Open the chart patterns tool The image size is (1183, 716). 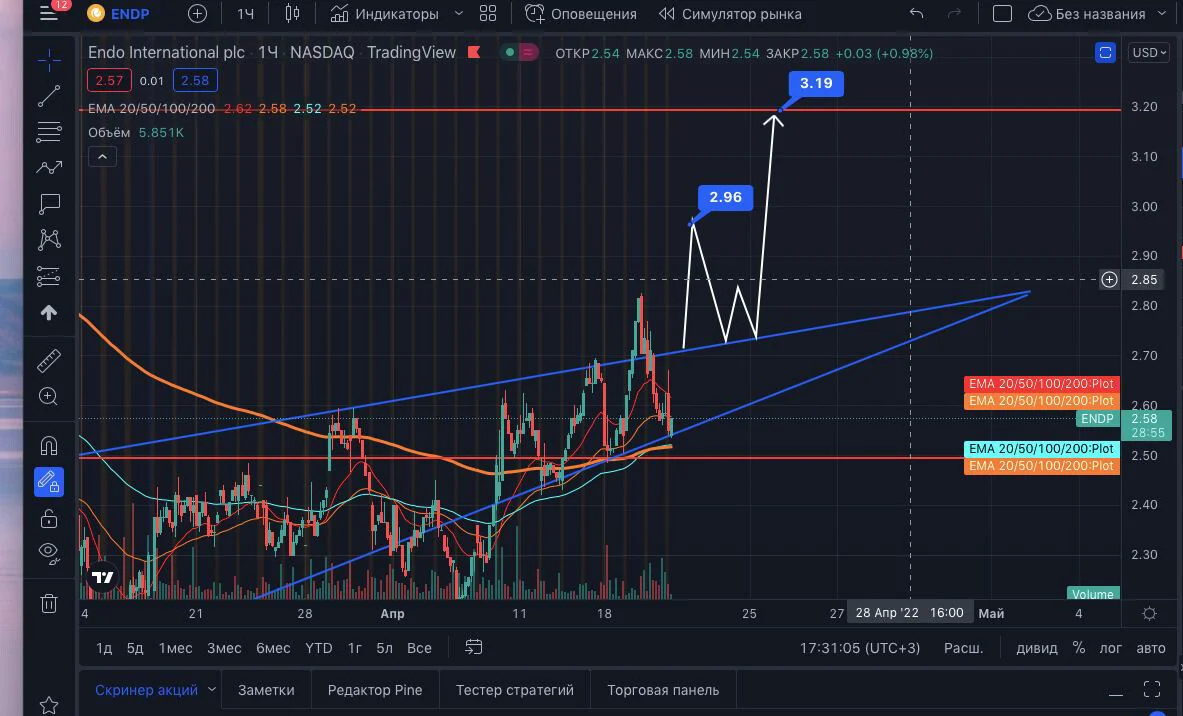49,240
